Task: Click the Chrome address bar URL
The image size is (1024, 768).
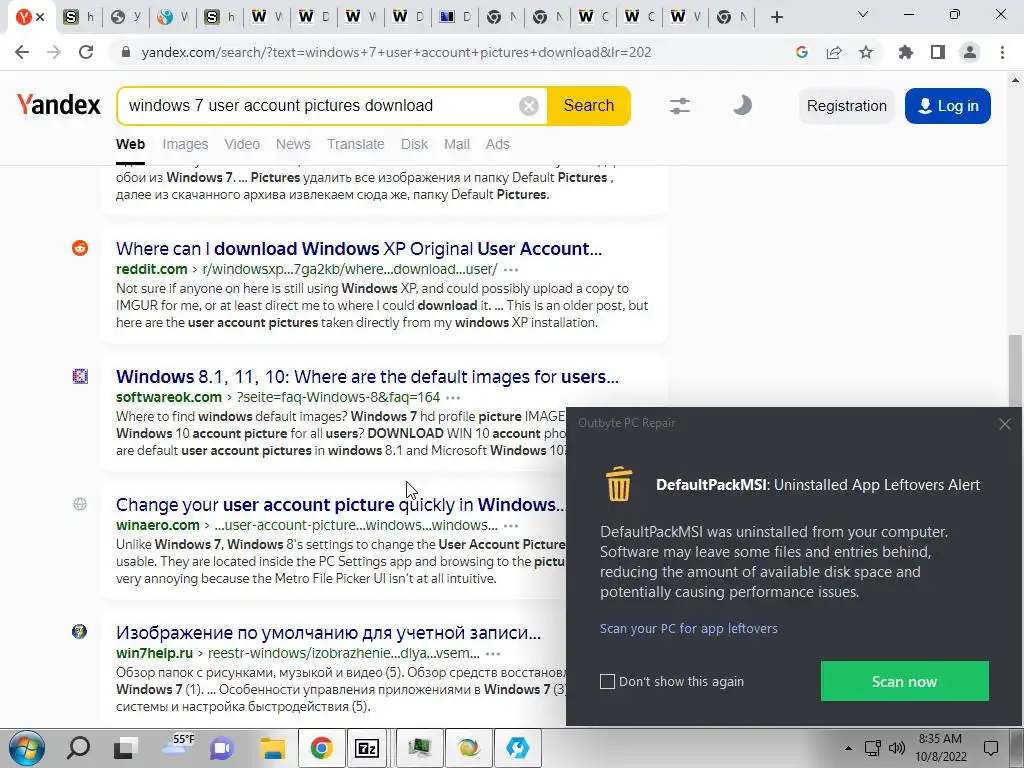Action: tap(396, 52)
